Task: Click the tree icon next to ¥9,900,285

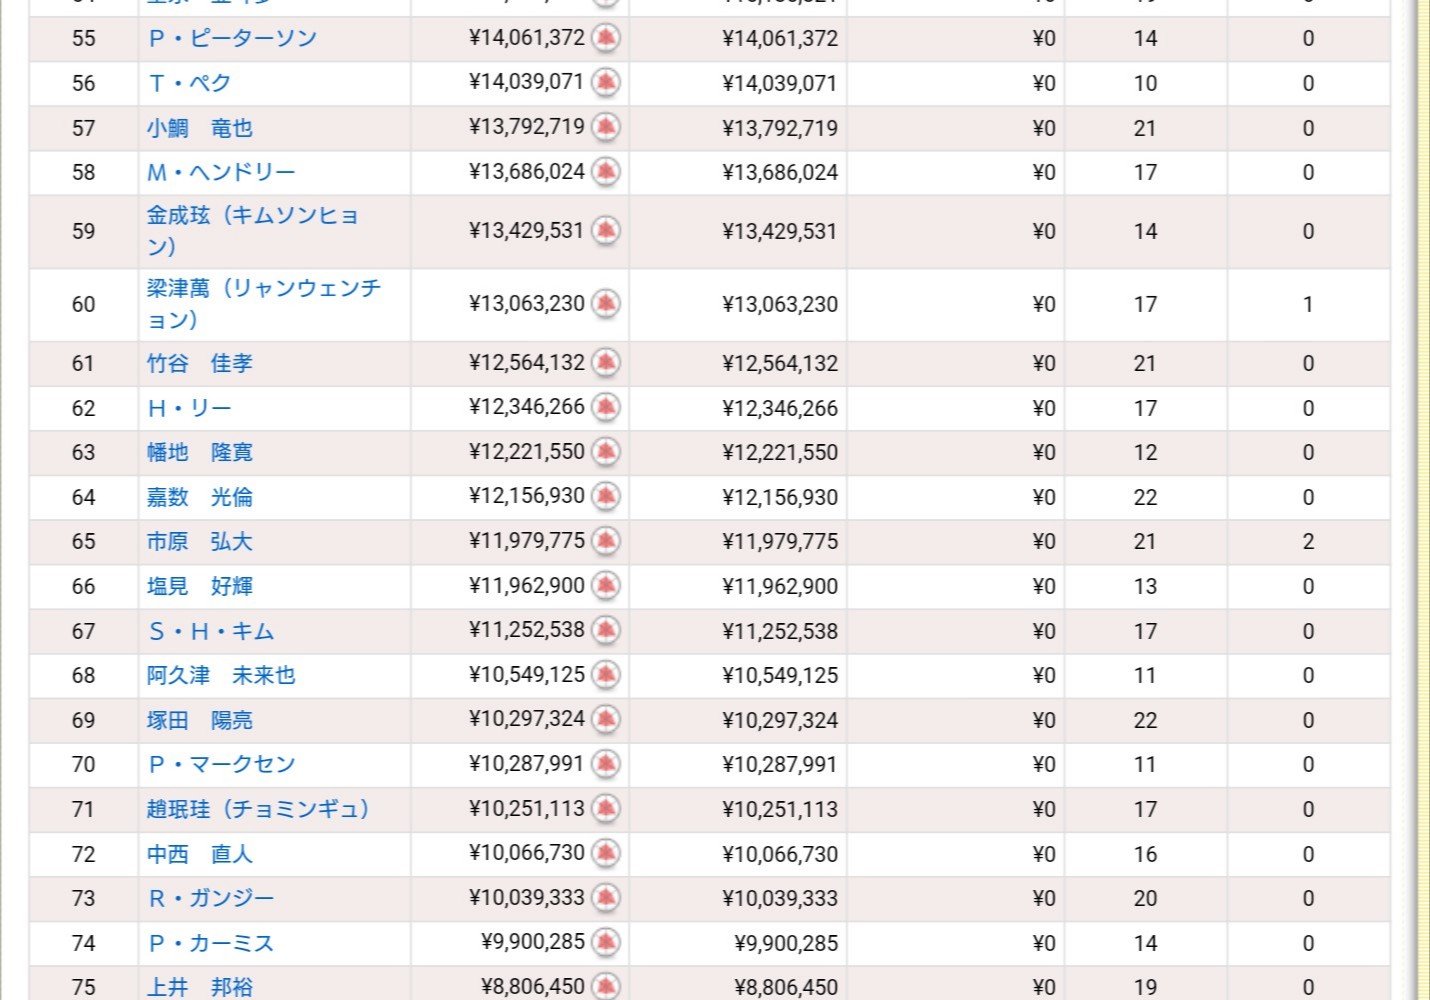Action: (605, 942)
